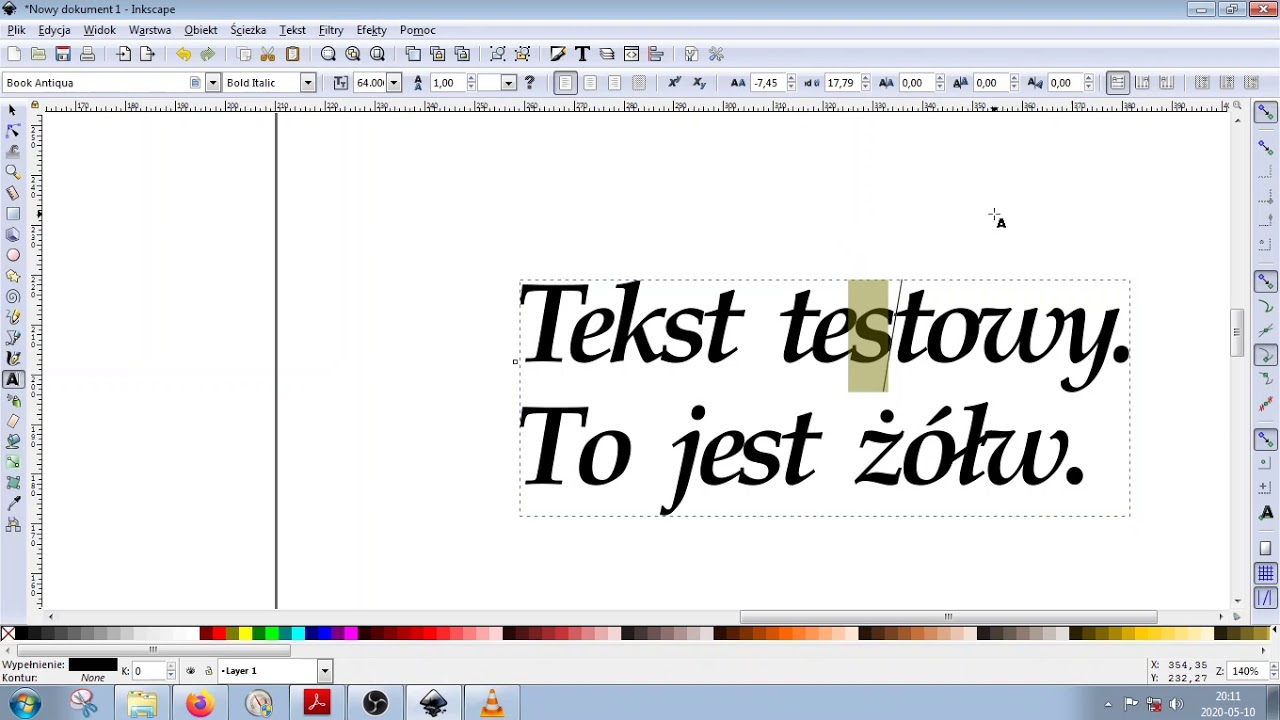Toggle align text center
The height and width of the screenshot is (720, 1280).
click(x=590, y=83)
